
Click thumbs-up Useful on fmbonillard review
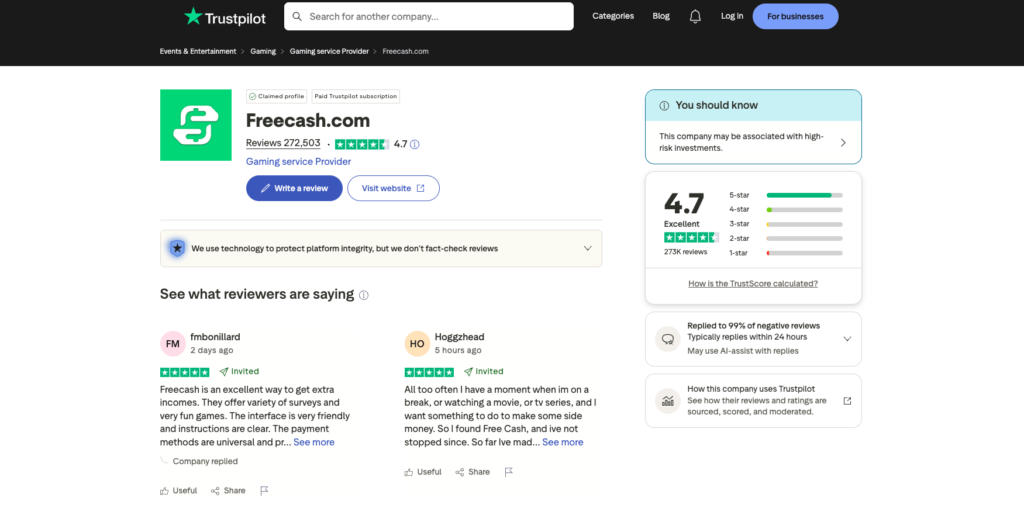point(178,490)
